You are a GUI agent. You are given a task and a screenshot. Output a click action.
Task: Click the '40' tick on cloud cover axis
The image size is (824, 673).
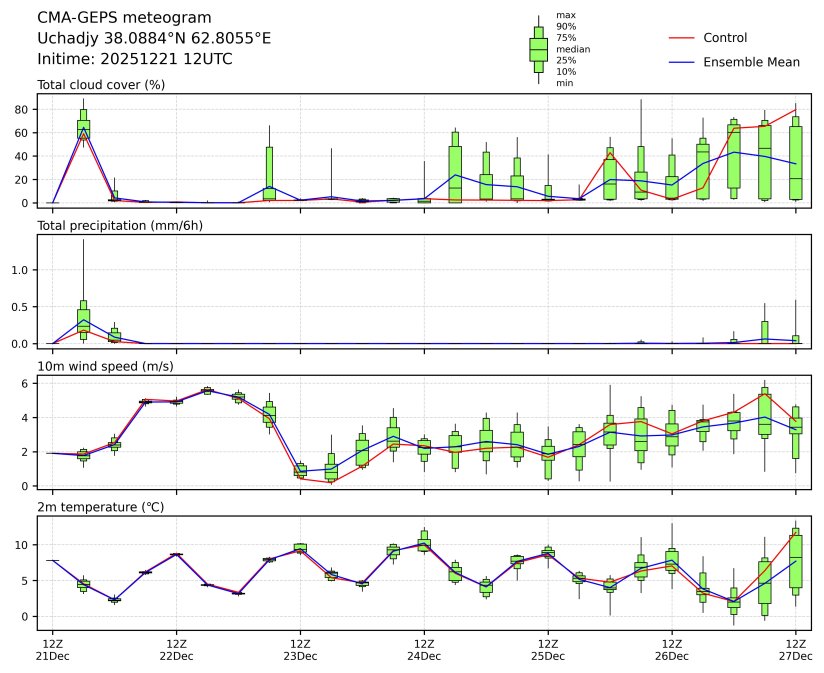(x=21, y=157)
